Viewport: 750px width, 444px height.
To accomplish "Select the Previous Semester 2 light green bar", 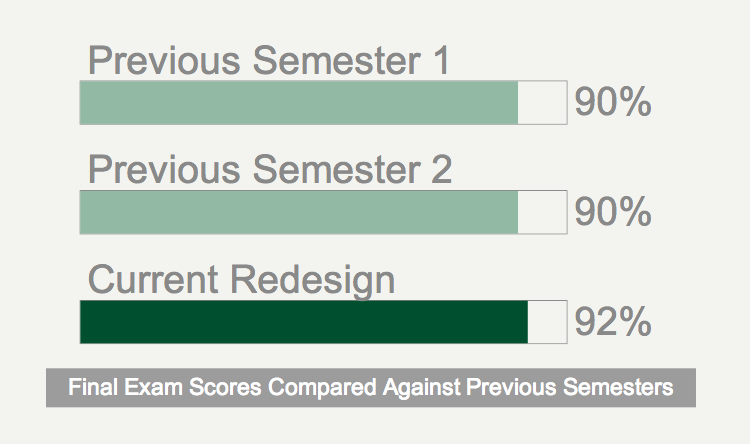I will tap(299, 212).
